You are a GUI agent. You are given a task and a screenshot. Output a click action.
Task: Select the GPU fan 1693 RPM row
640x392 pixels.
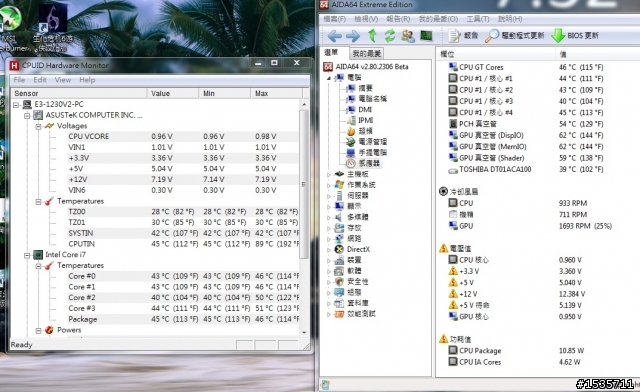click(537, 226)
